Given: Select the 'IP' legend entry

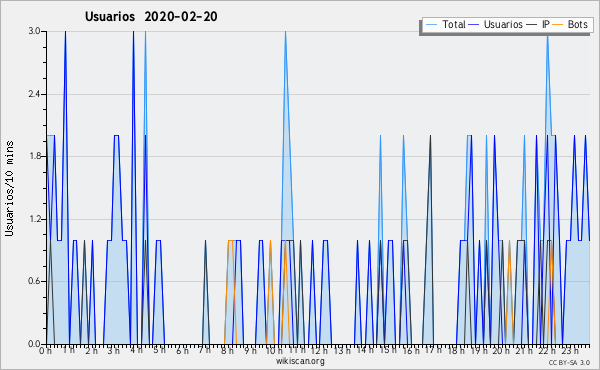Looking at the screenshot, I should coord(546,24).
